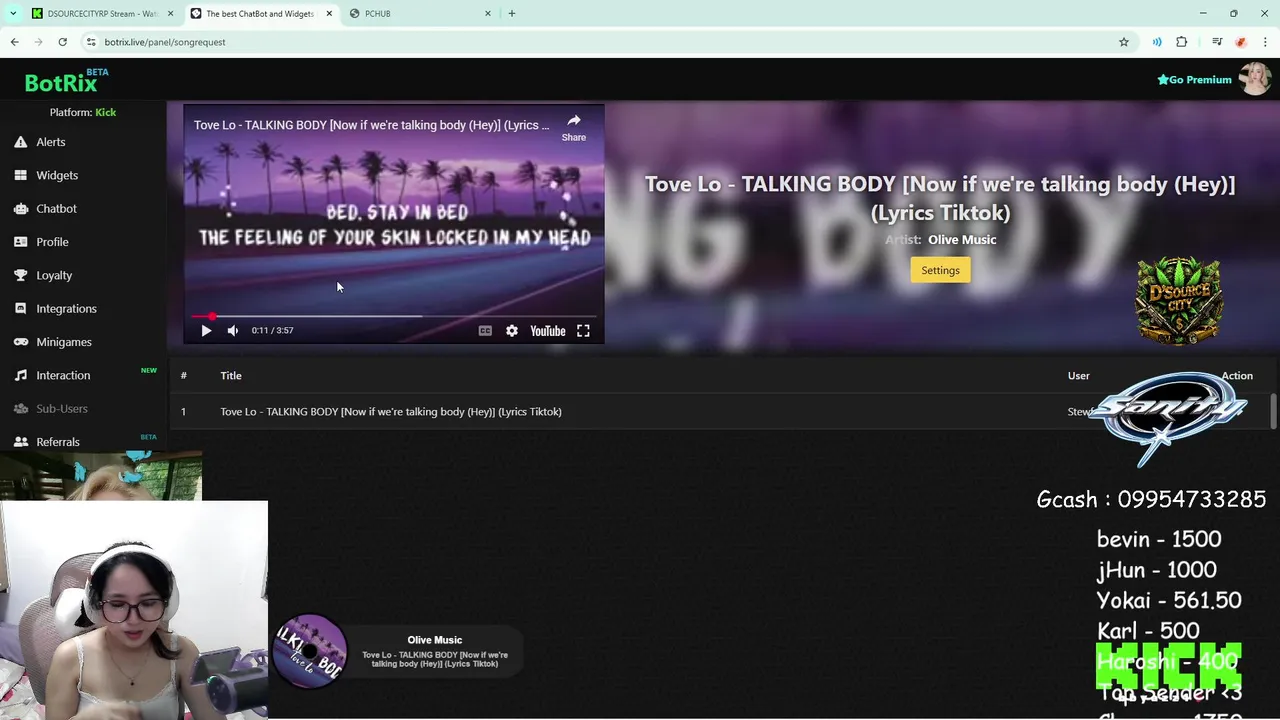1280x720 pixels.
Task: Click the Tove Lo song row title
Action: point(391,412)
